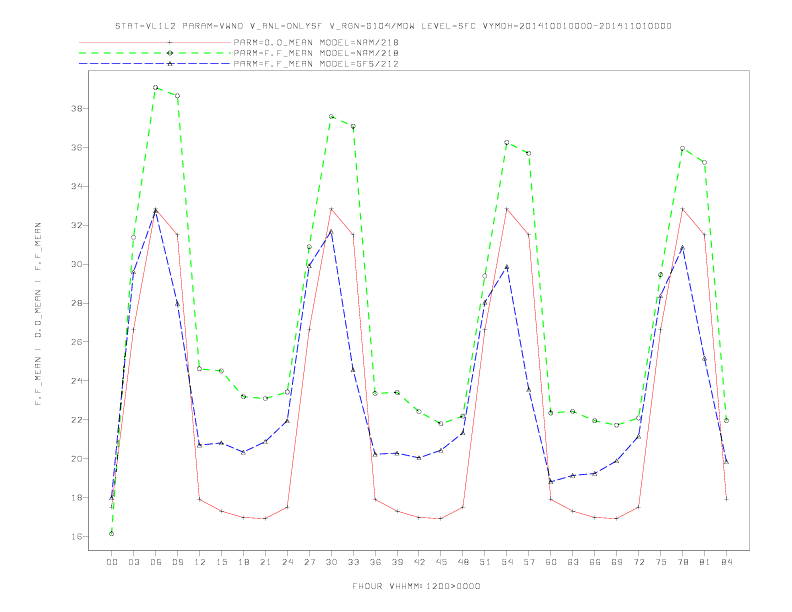Image resolution: width=792 pixels, height=612 pixels.
Task: Click the chart title starting with STAT=VL1L2
Action: point(393,26)
